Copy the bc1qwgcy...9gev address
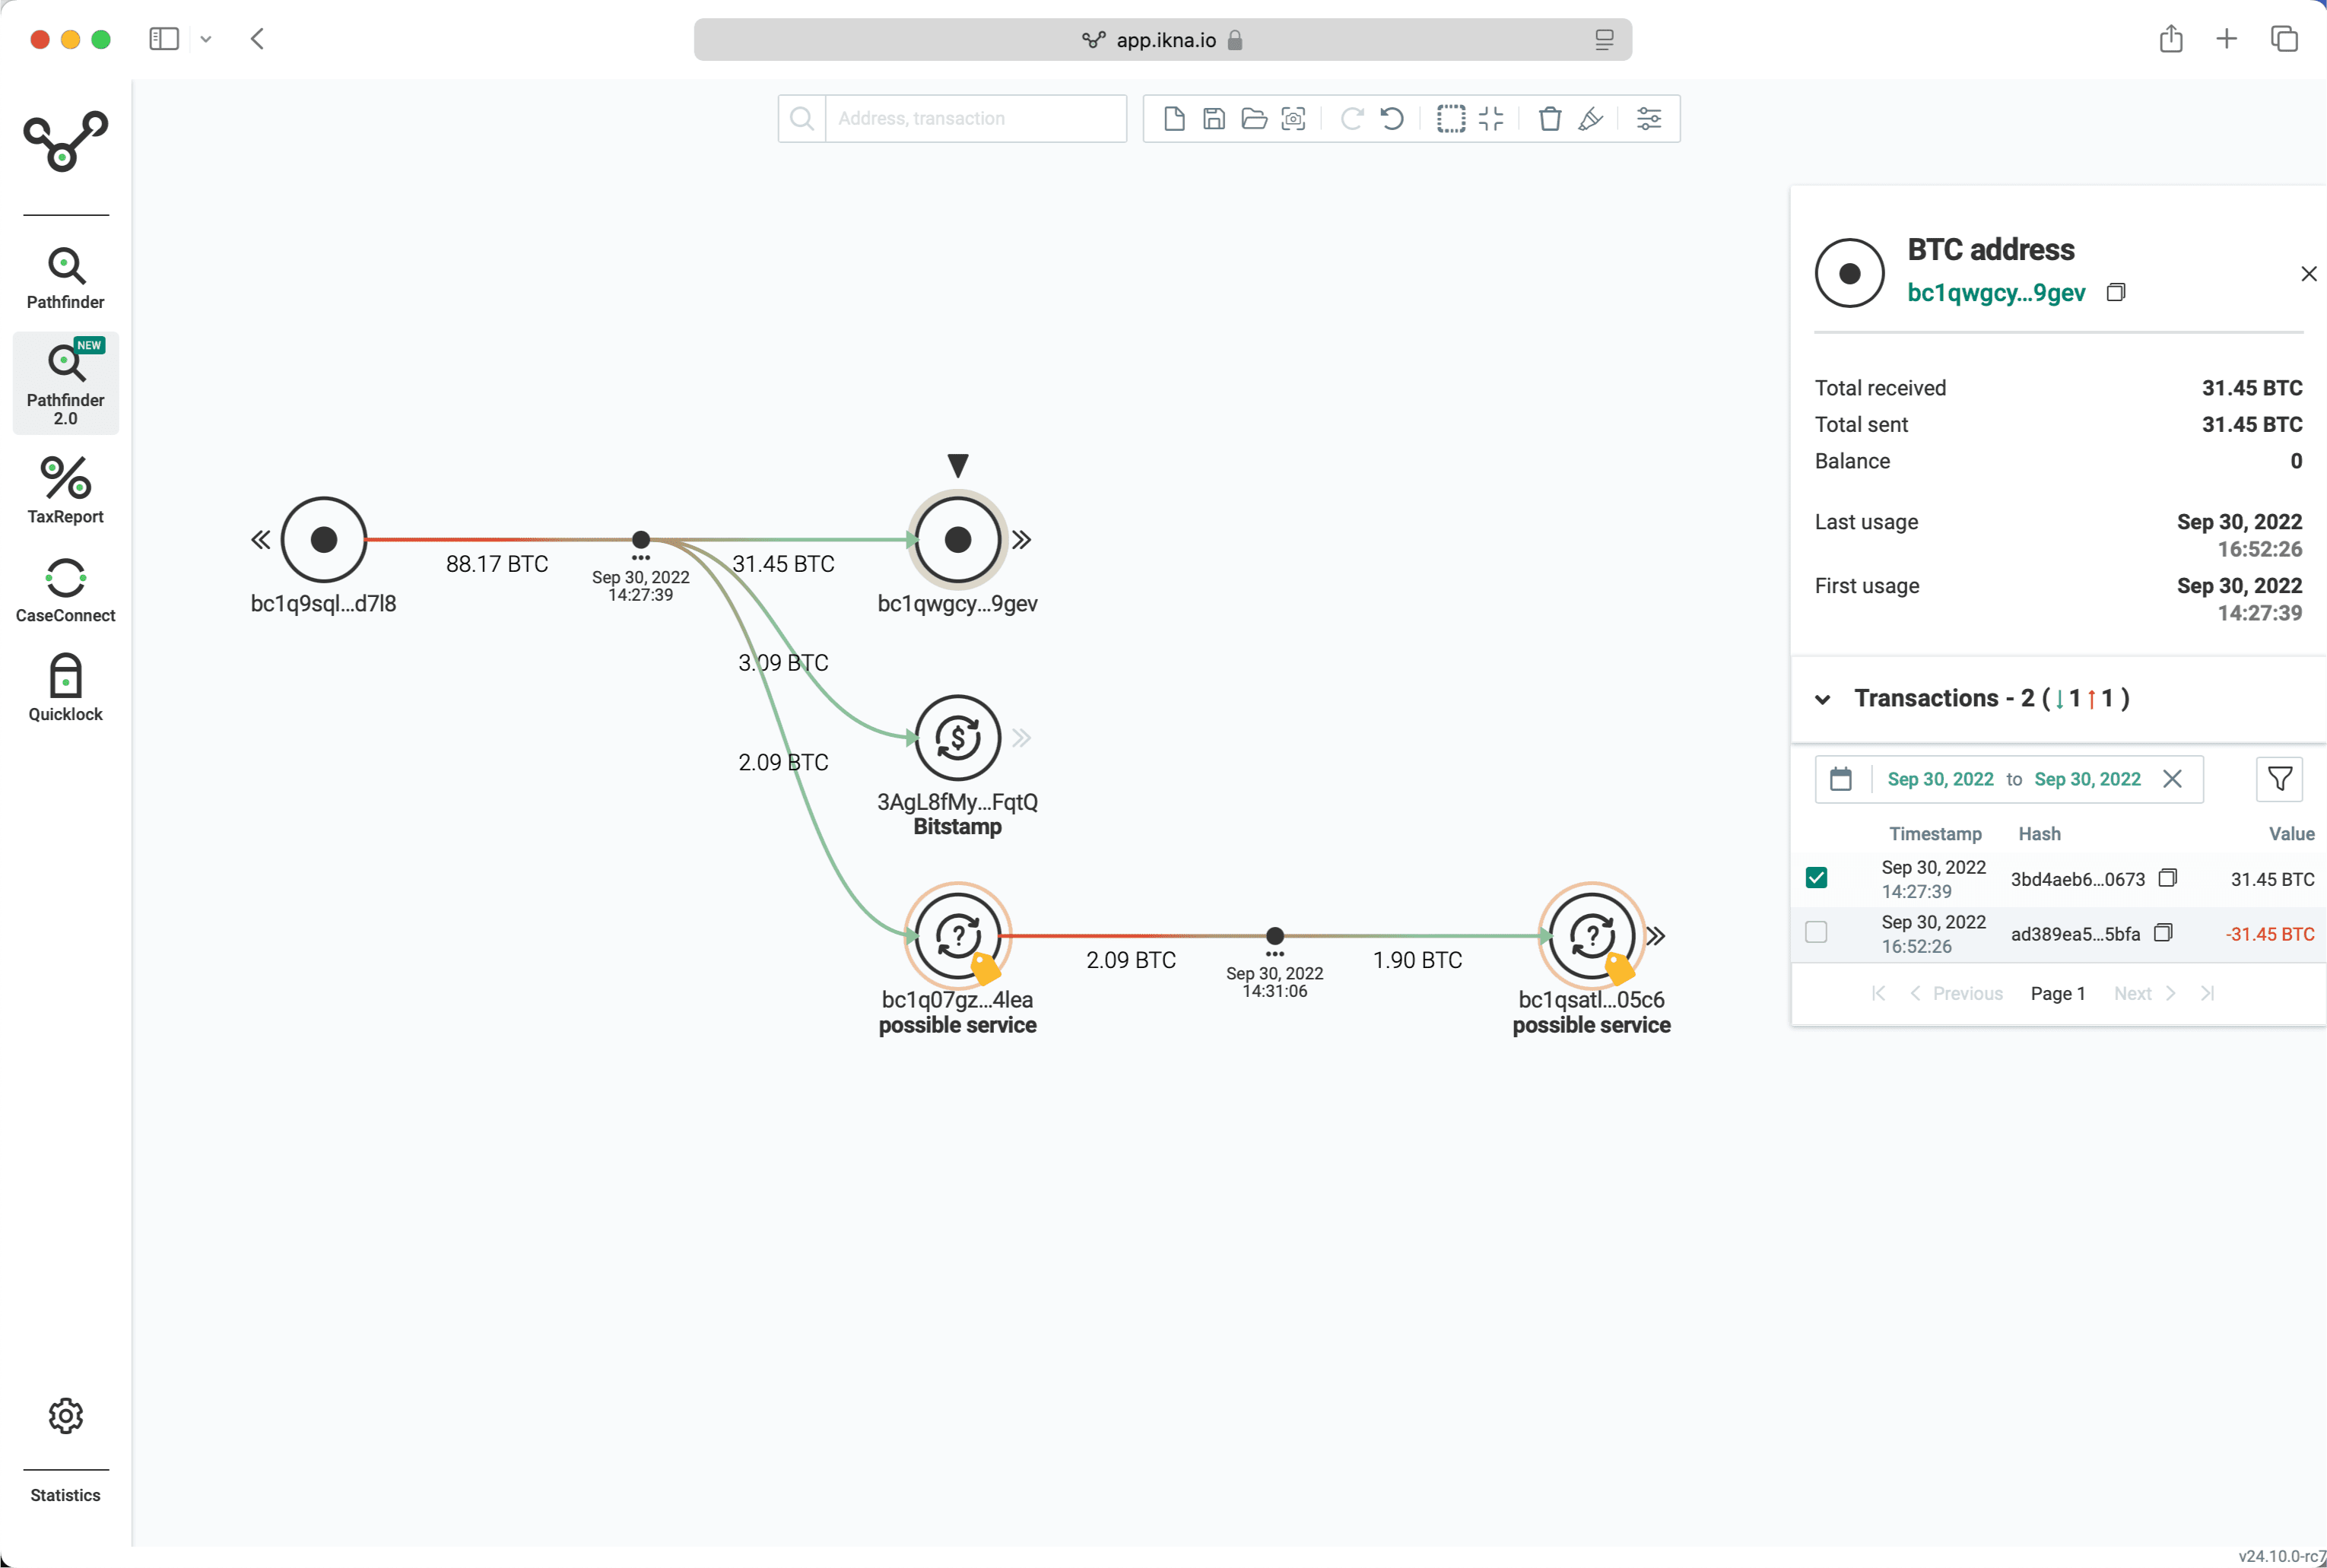 (2115, 292)
